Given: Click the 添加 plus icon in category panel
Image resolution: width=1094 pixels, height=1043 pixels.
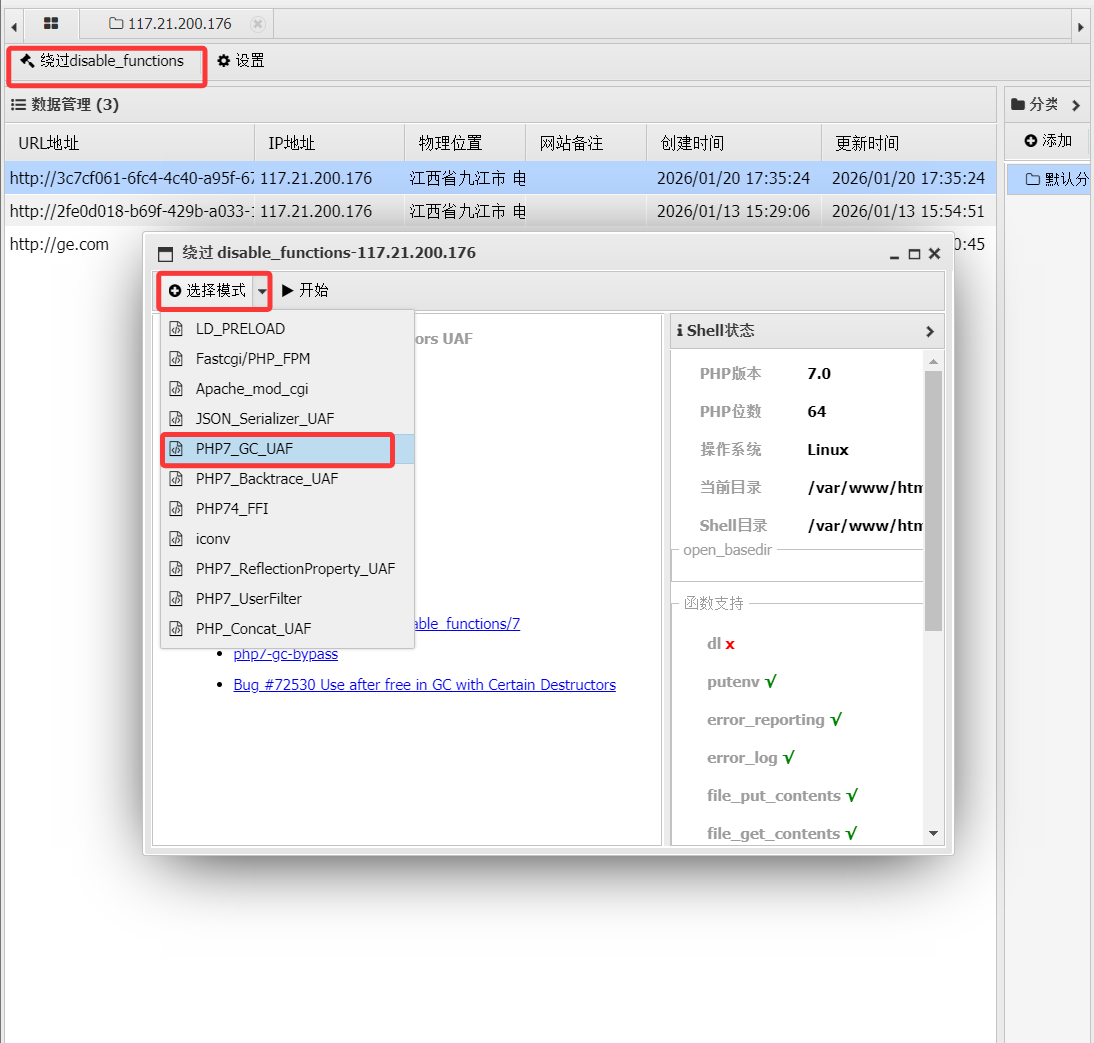Looking at the screenshot, I should click(x=1031, y=141).
